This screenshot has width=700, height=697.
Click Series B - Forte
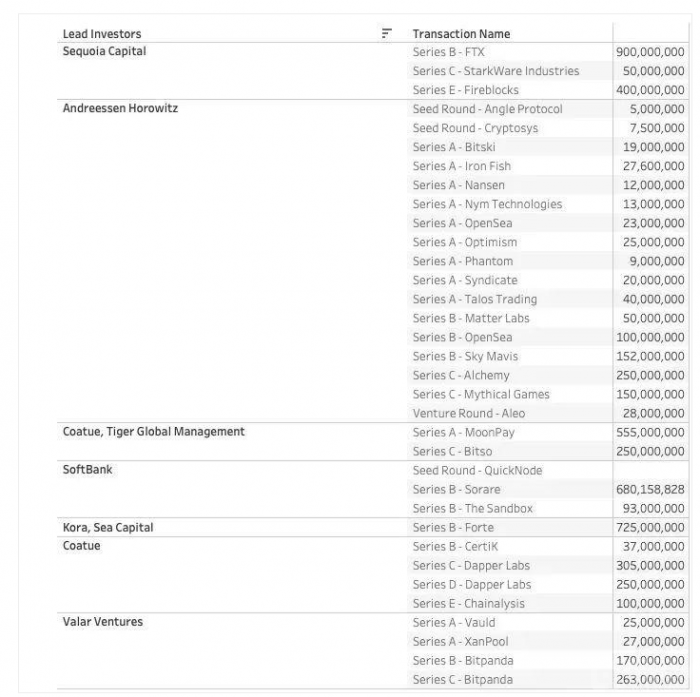[453, 527]
